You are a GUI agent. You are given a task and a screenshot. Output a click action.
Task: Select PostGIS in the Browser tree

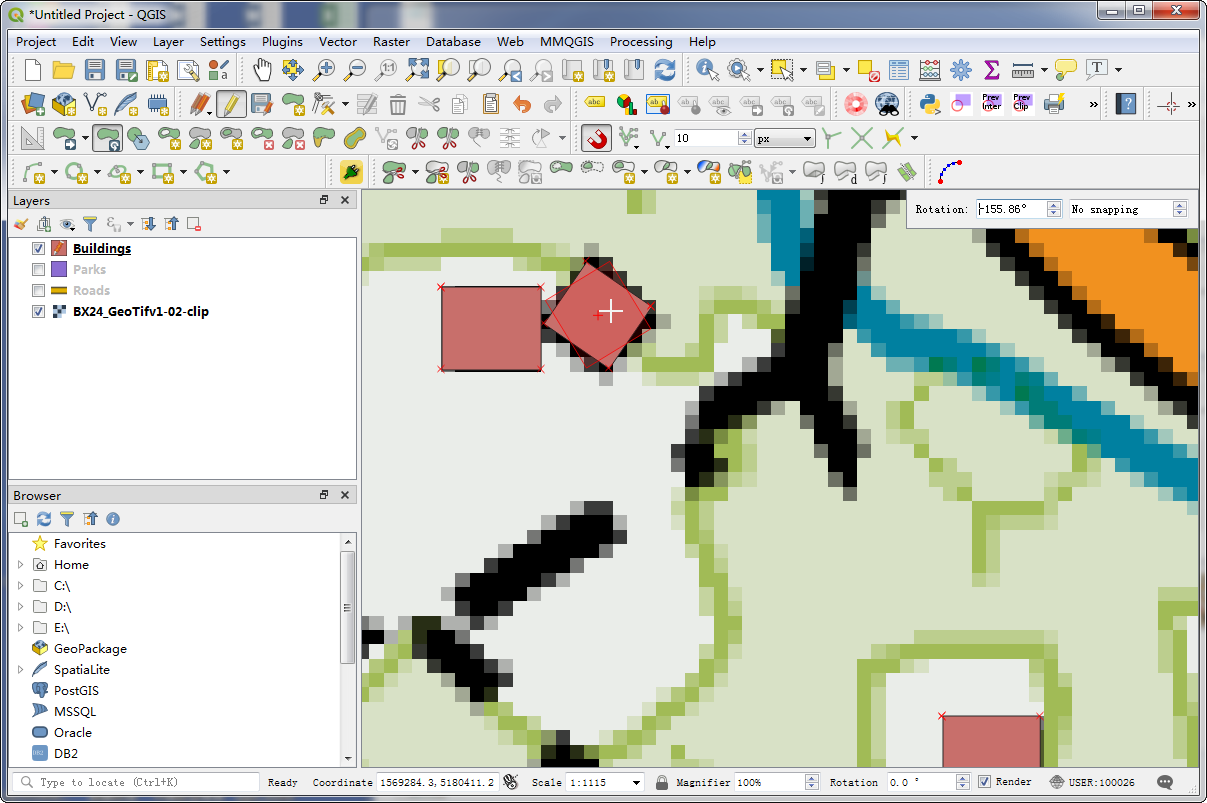75,691
